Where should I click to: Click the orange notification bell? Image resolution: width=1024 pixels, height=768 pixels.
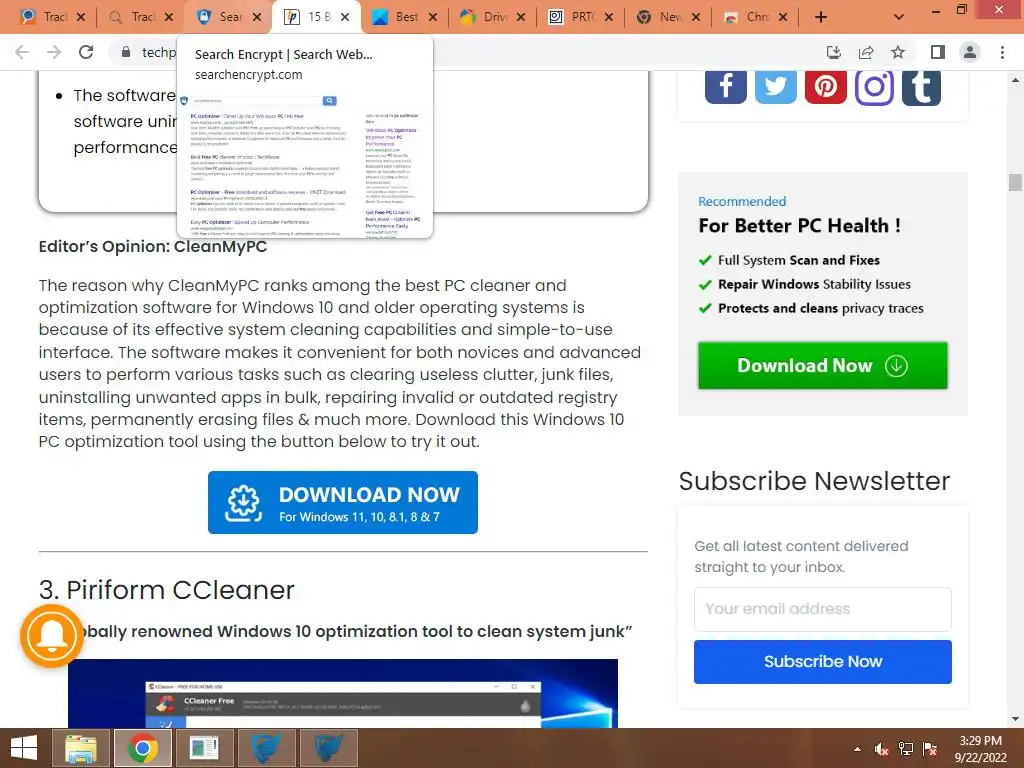52,635
